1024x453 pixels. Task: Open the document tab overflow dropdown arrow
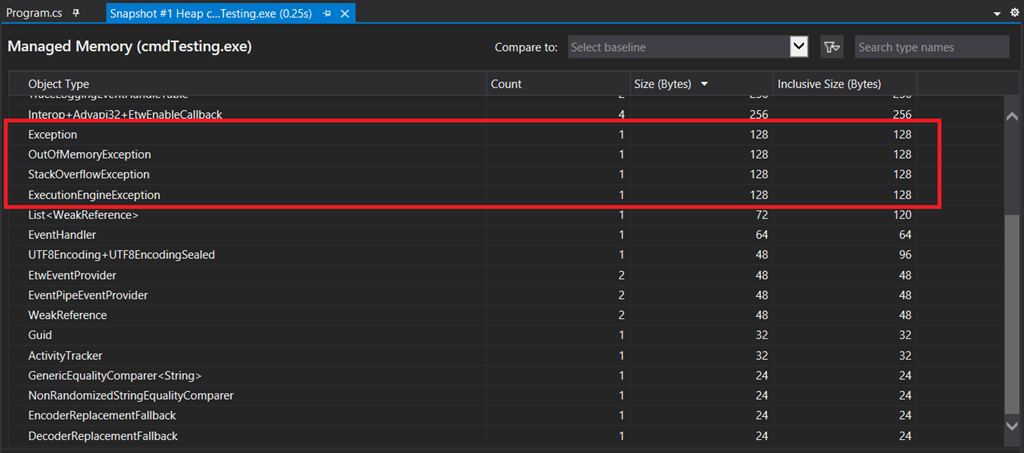(x=997, y=14)
